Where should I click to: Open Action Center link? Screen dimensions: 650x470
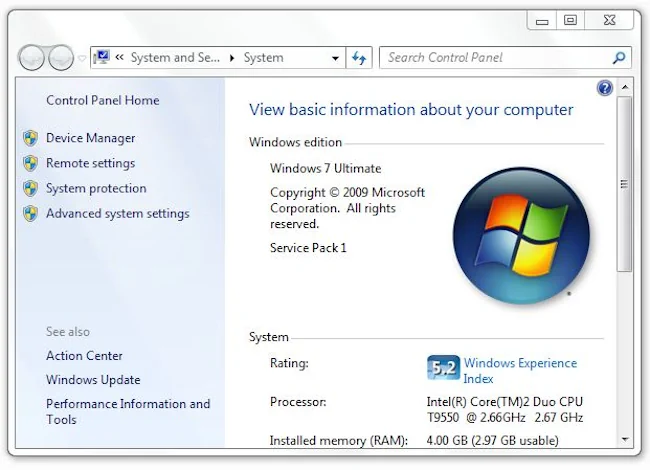coord(84,356)
